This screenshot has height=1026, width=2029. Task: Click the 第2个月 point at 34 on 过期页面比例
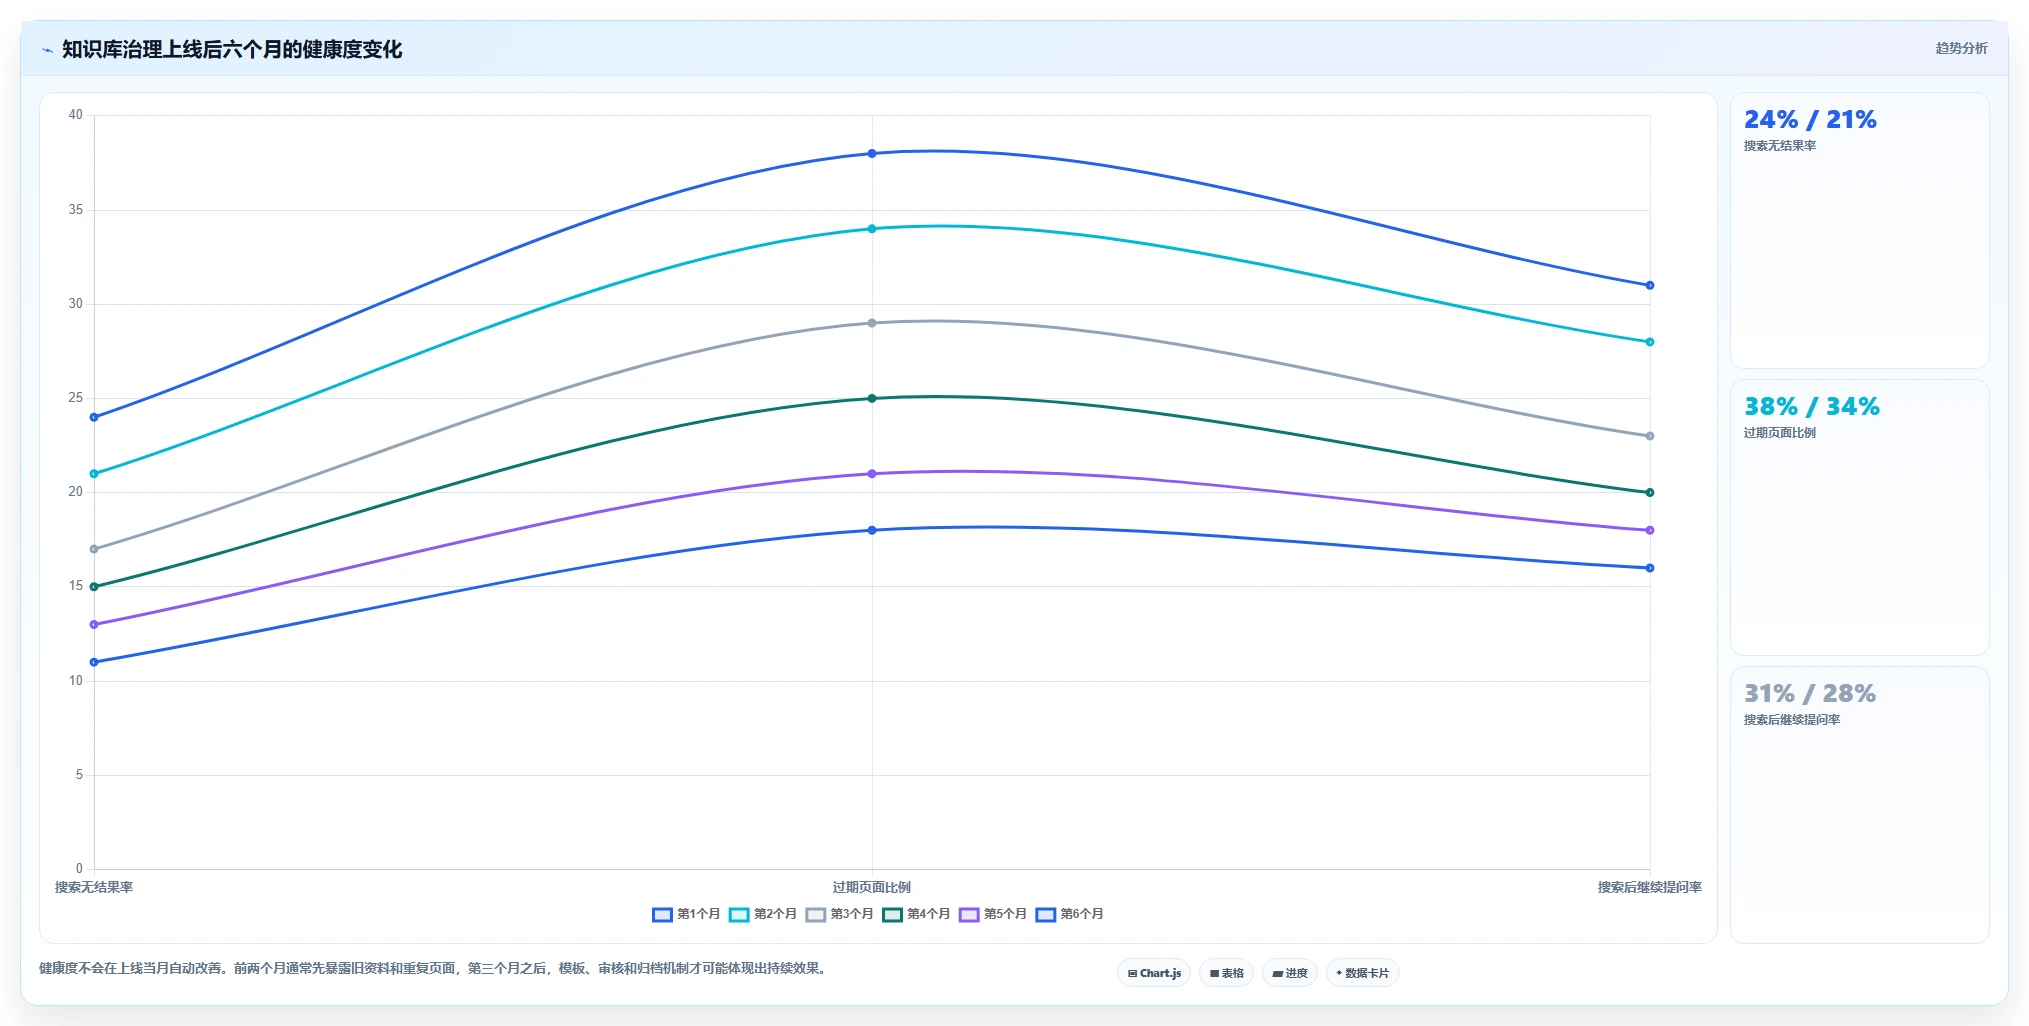point(872,229)
